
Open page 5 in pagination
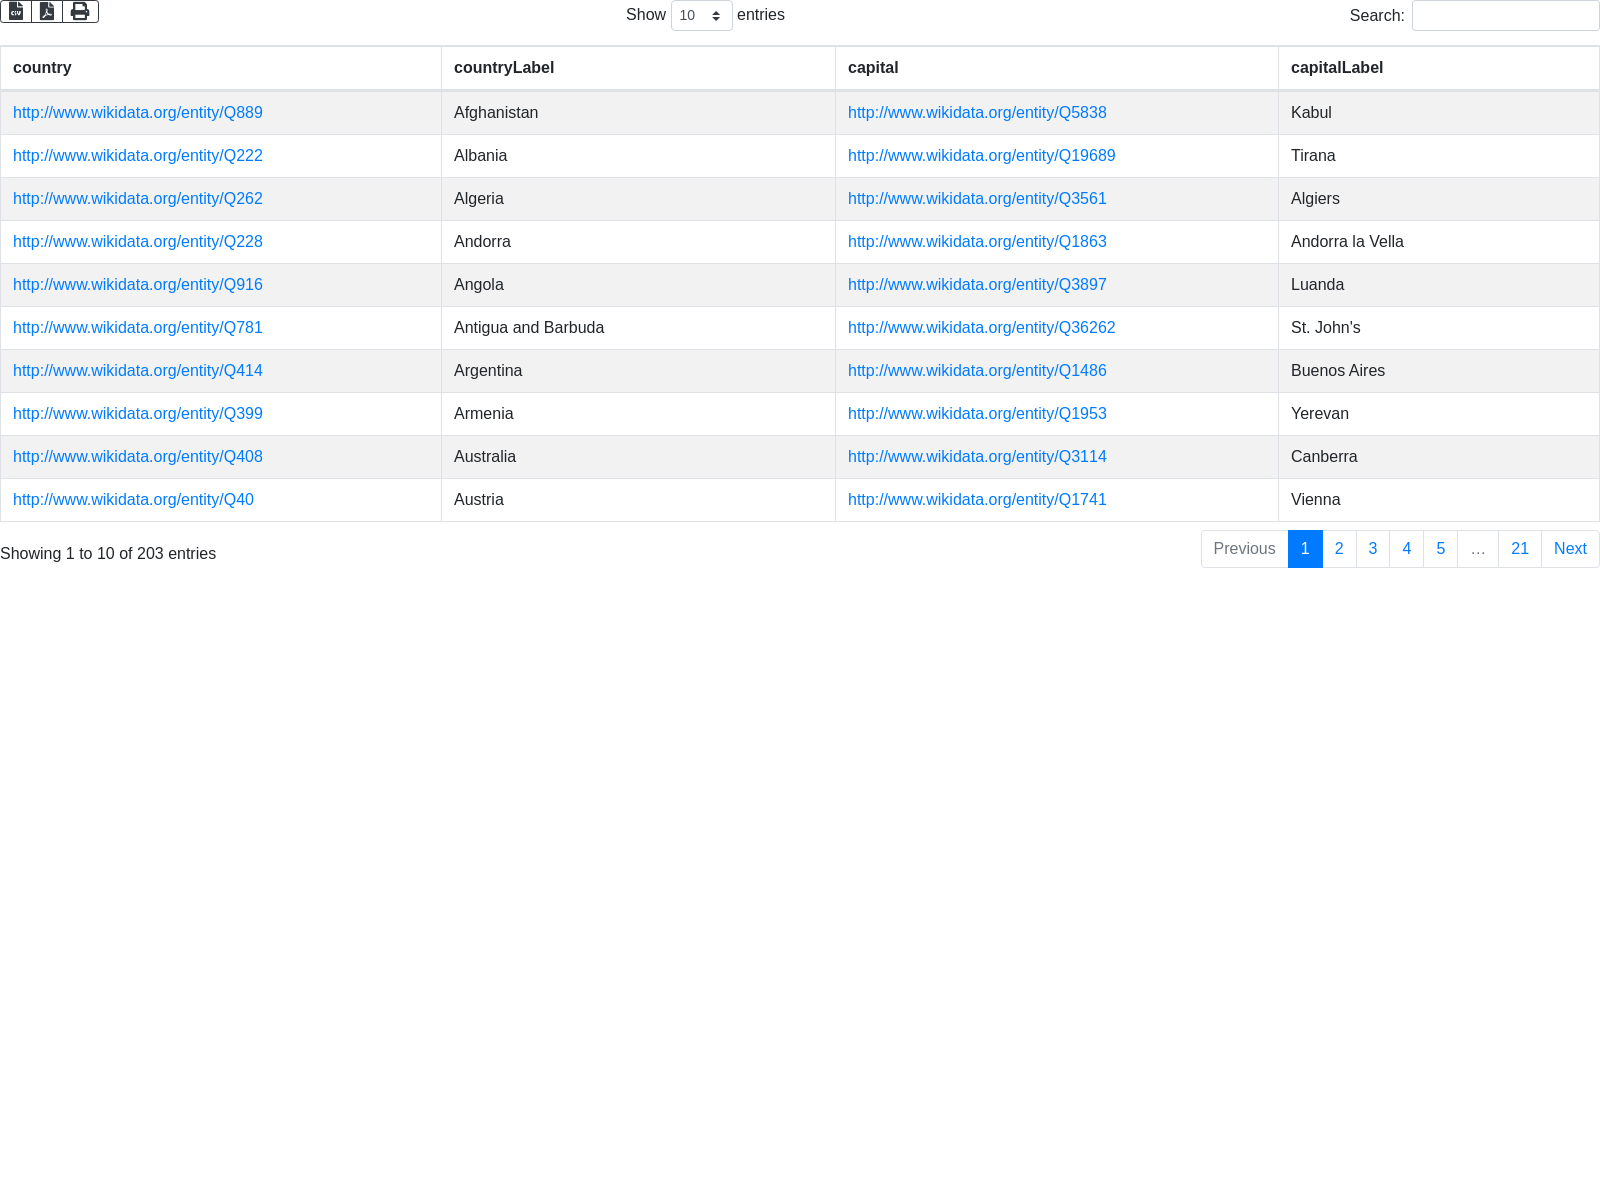point(1440,549)
